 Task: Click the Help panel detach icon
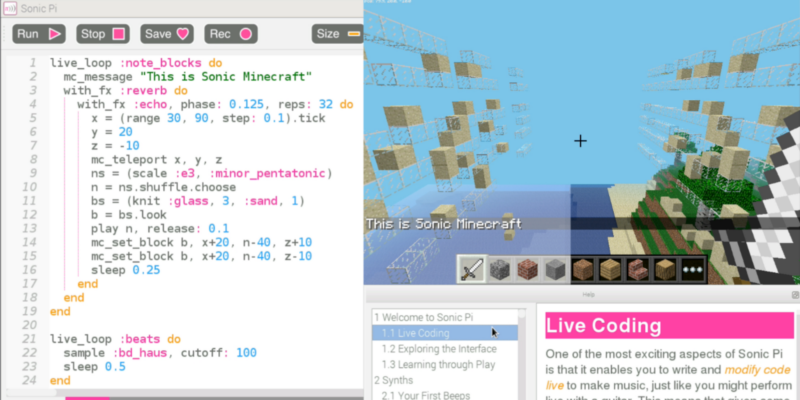795,295
